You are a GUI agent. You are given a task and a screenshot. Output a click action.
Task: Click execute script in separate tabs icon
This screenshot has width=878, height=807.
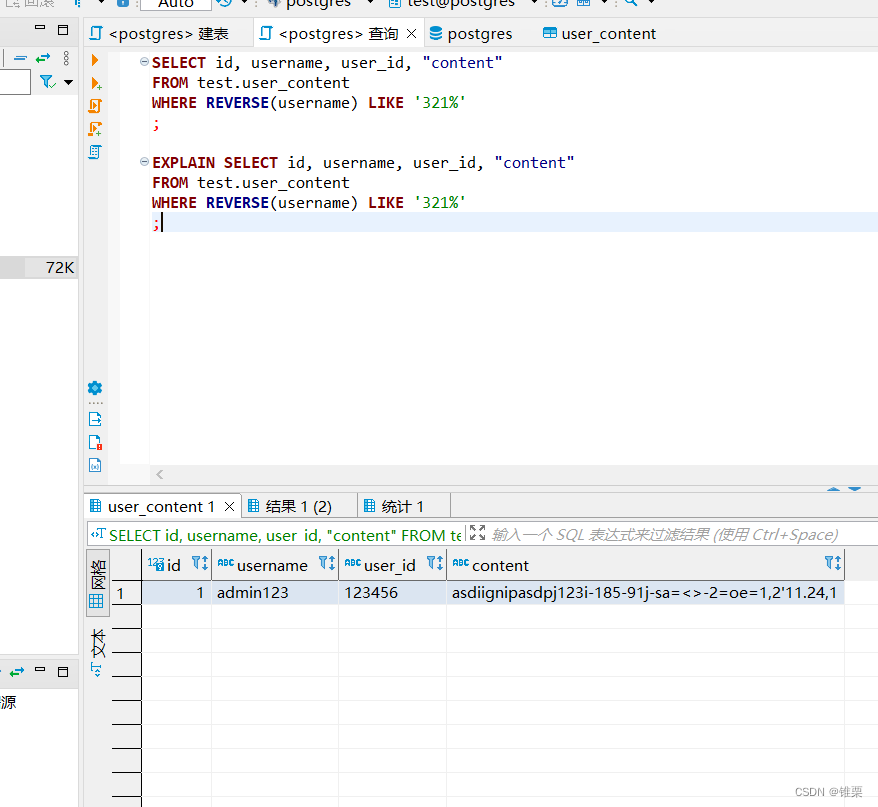pyautogui.click(x=95, y=129)
